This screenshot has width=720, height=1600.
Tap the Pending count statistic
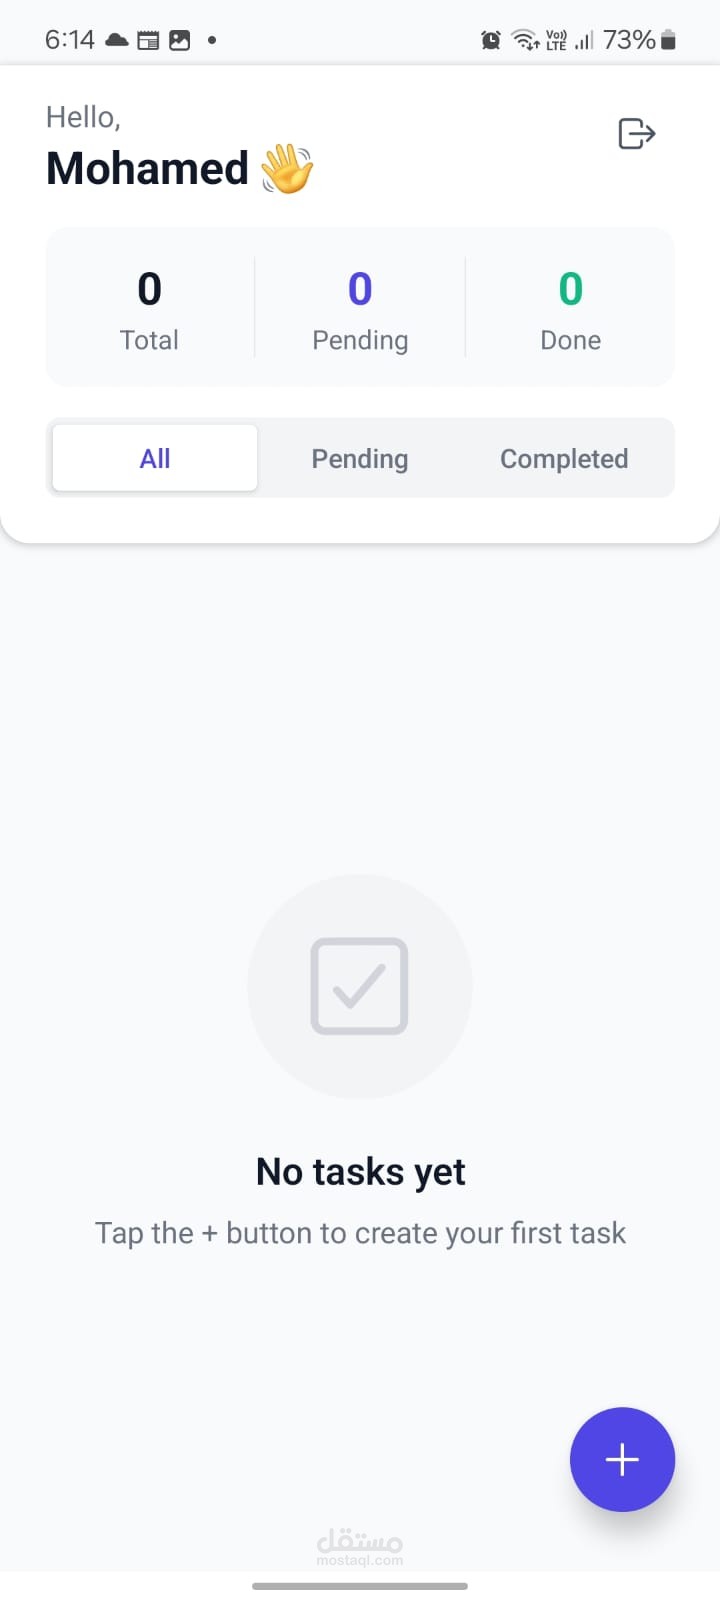click(360, 308)
